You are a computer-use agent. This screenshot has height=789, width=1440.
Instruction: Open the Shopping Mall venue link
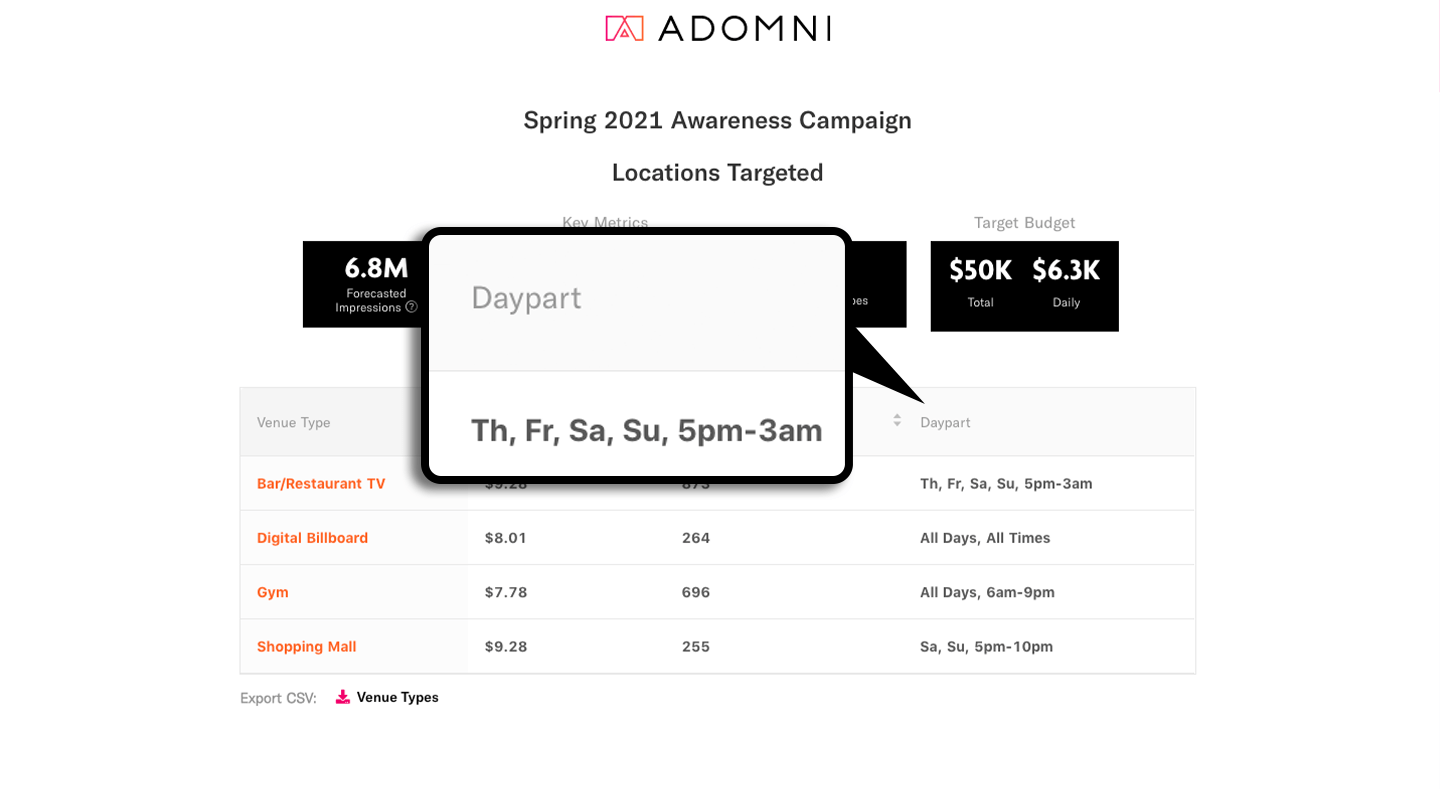(306, 647)
